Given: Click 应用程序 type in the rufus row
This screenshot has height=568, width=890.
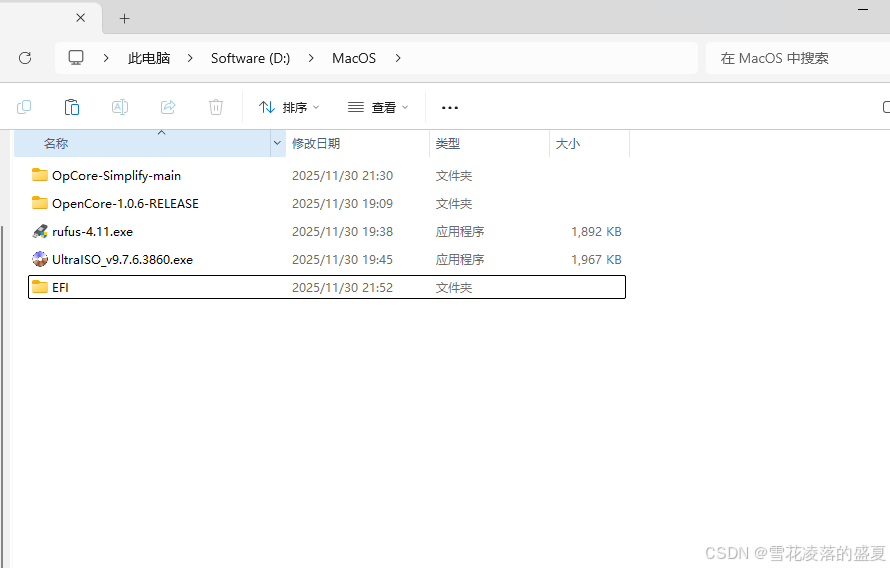Looking at the screenshot, I should point(460,232).
